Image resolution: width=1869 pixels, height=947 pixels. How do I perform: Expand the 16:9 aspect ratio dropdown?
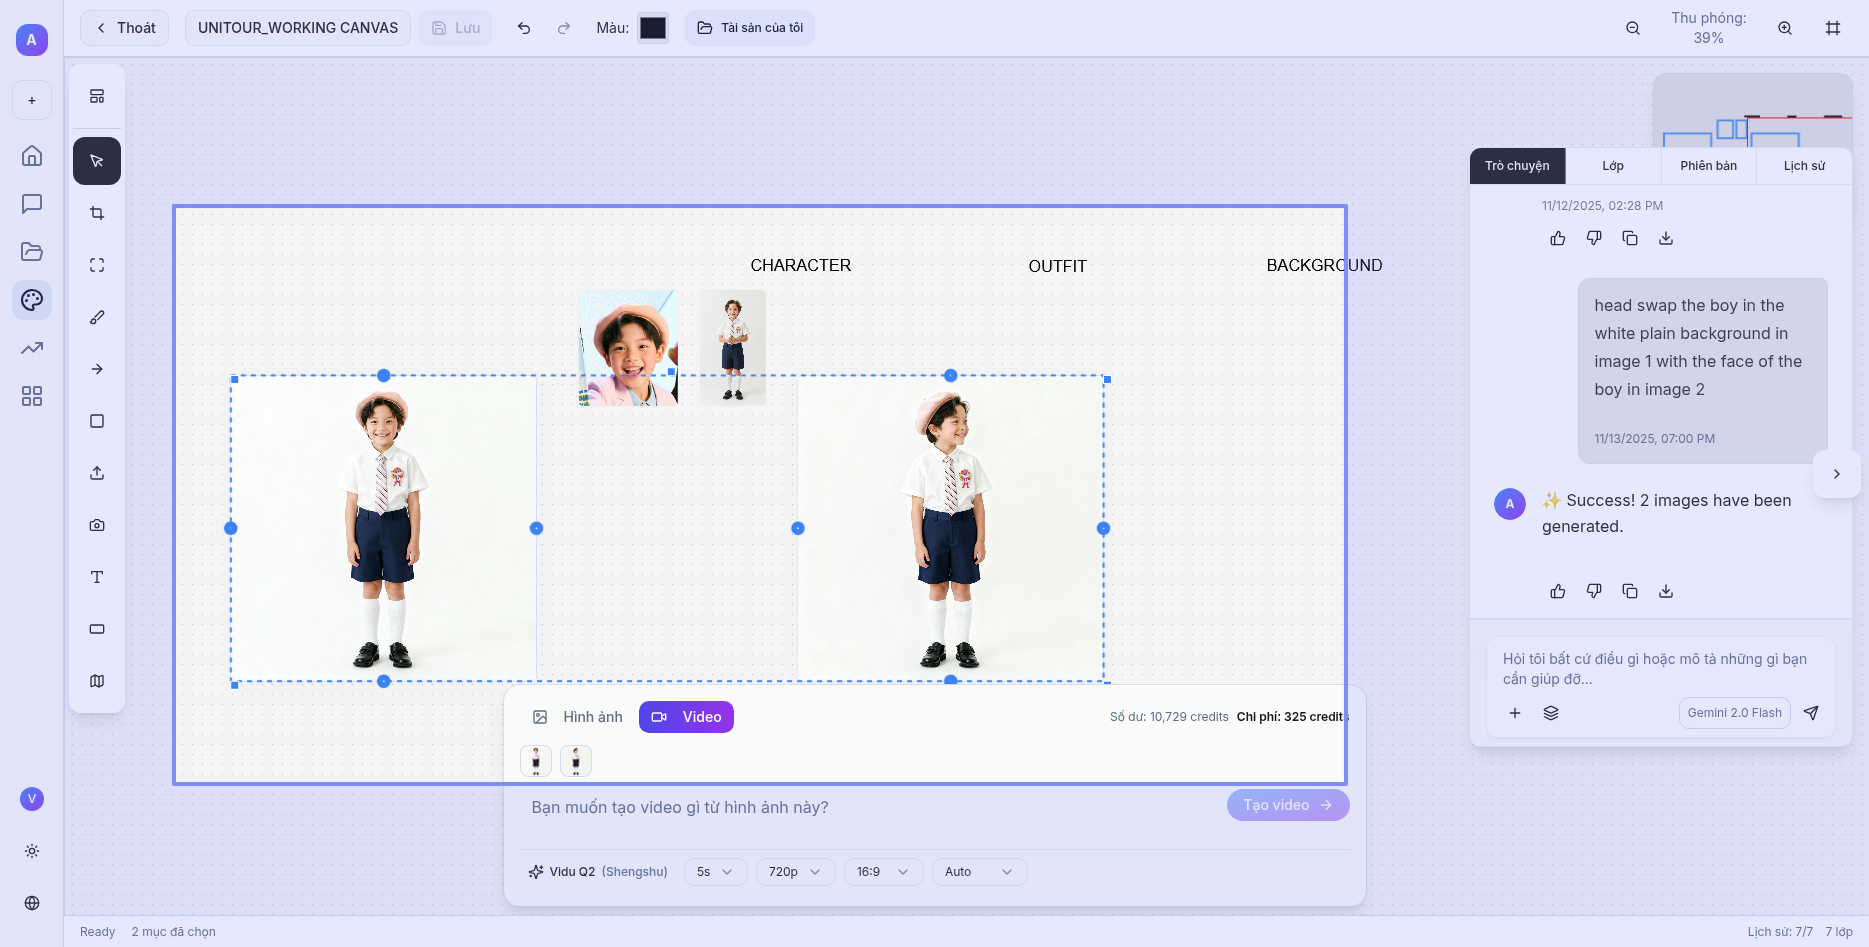883,872
